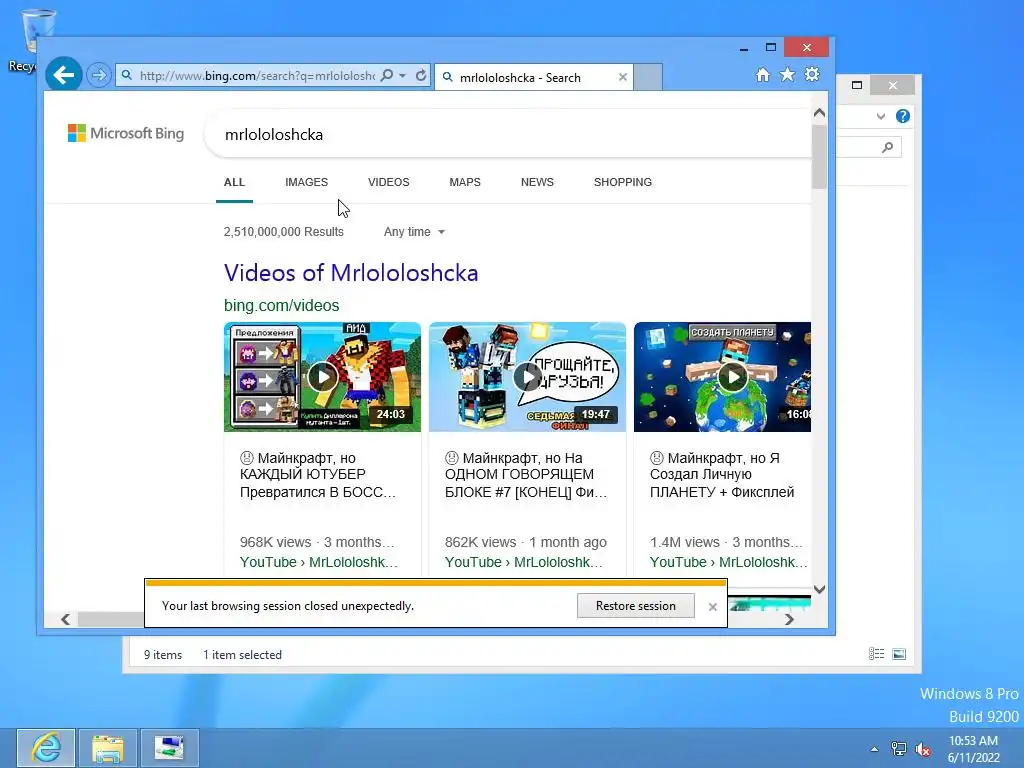1024x768 pixels.
Task: Open the ОДНОМ ГОВОРЯЩЕМ БЛОКЕ #7 video title
Action: coord(526,475)
